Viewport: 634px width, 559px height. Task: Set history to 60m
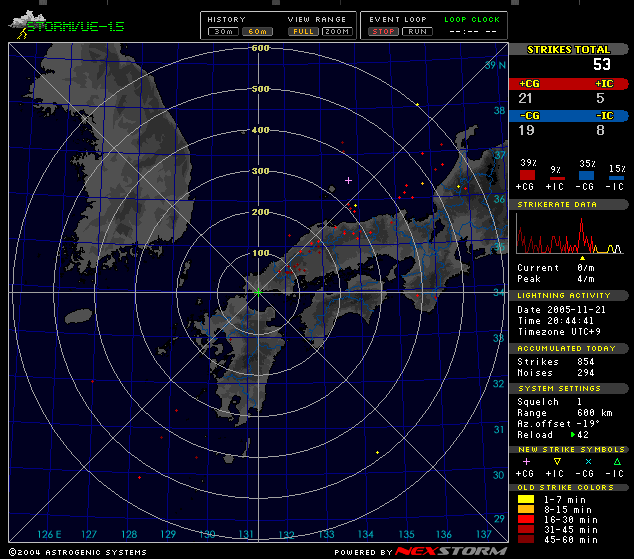point(255,32)
